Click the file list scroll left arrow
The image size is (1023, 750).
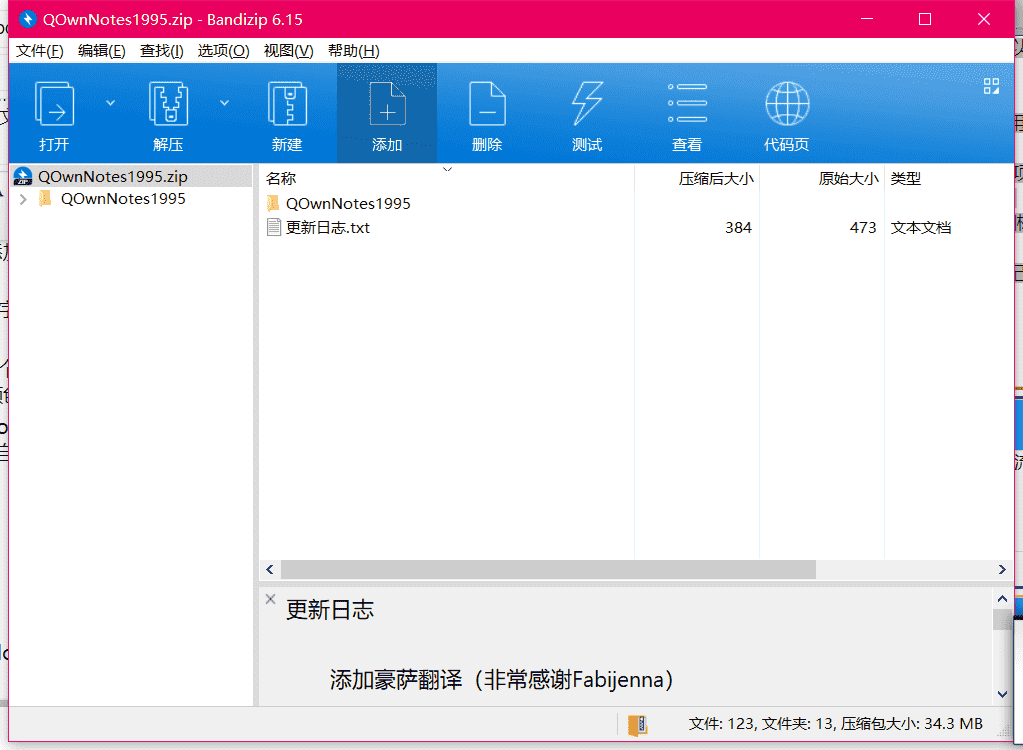pos(270,569)
